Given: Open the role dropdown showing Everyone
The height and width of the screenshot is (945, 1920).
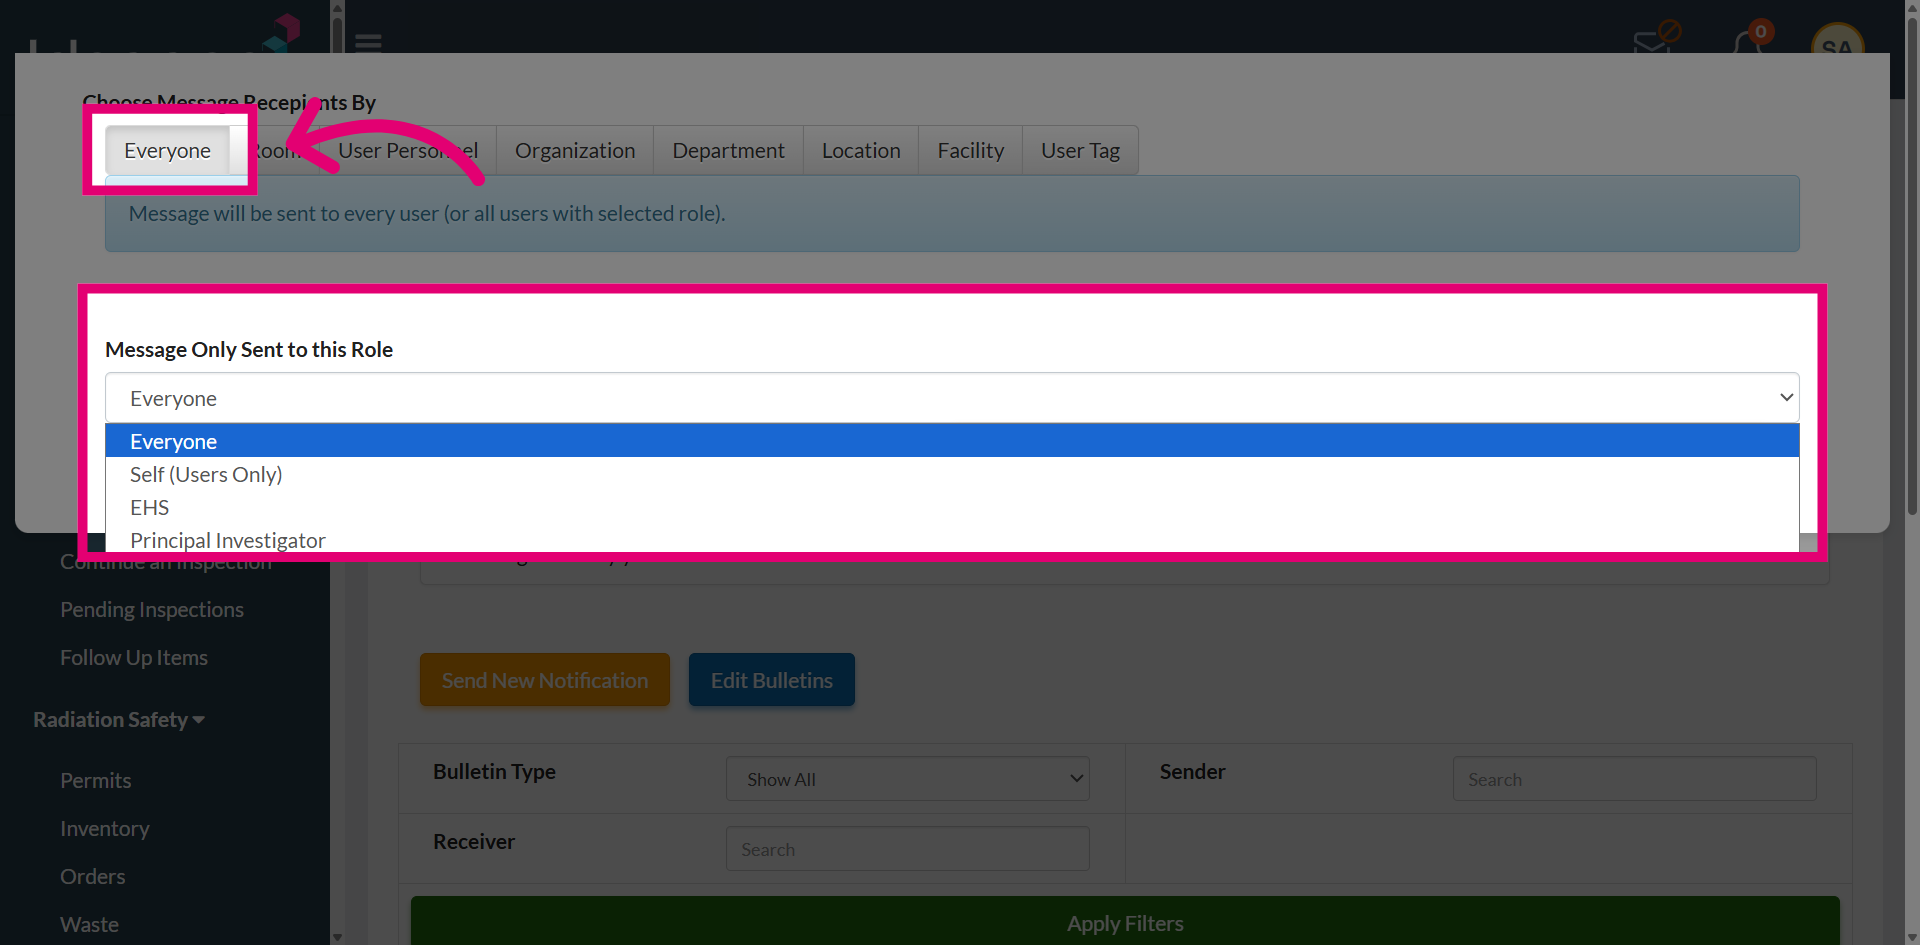Looking at the screenshot, I should [952, 398].
